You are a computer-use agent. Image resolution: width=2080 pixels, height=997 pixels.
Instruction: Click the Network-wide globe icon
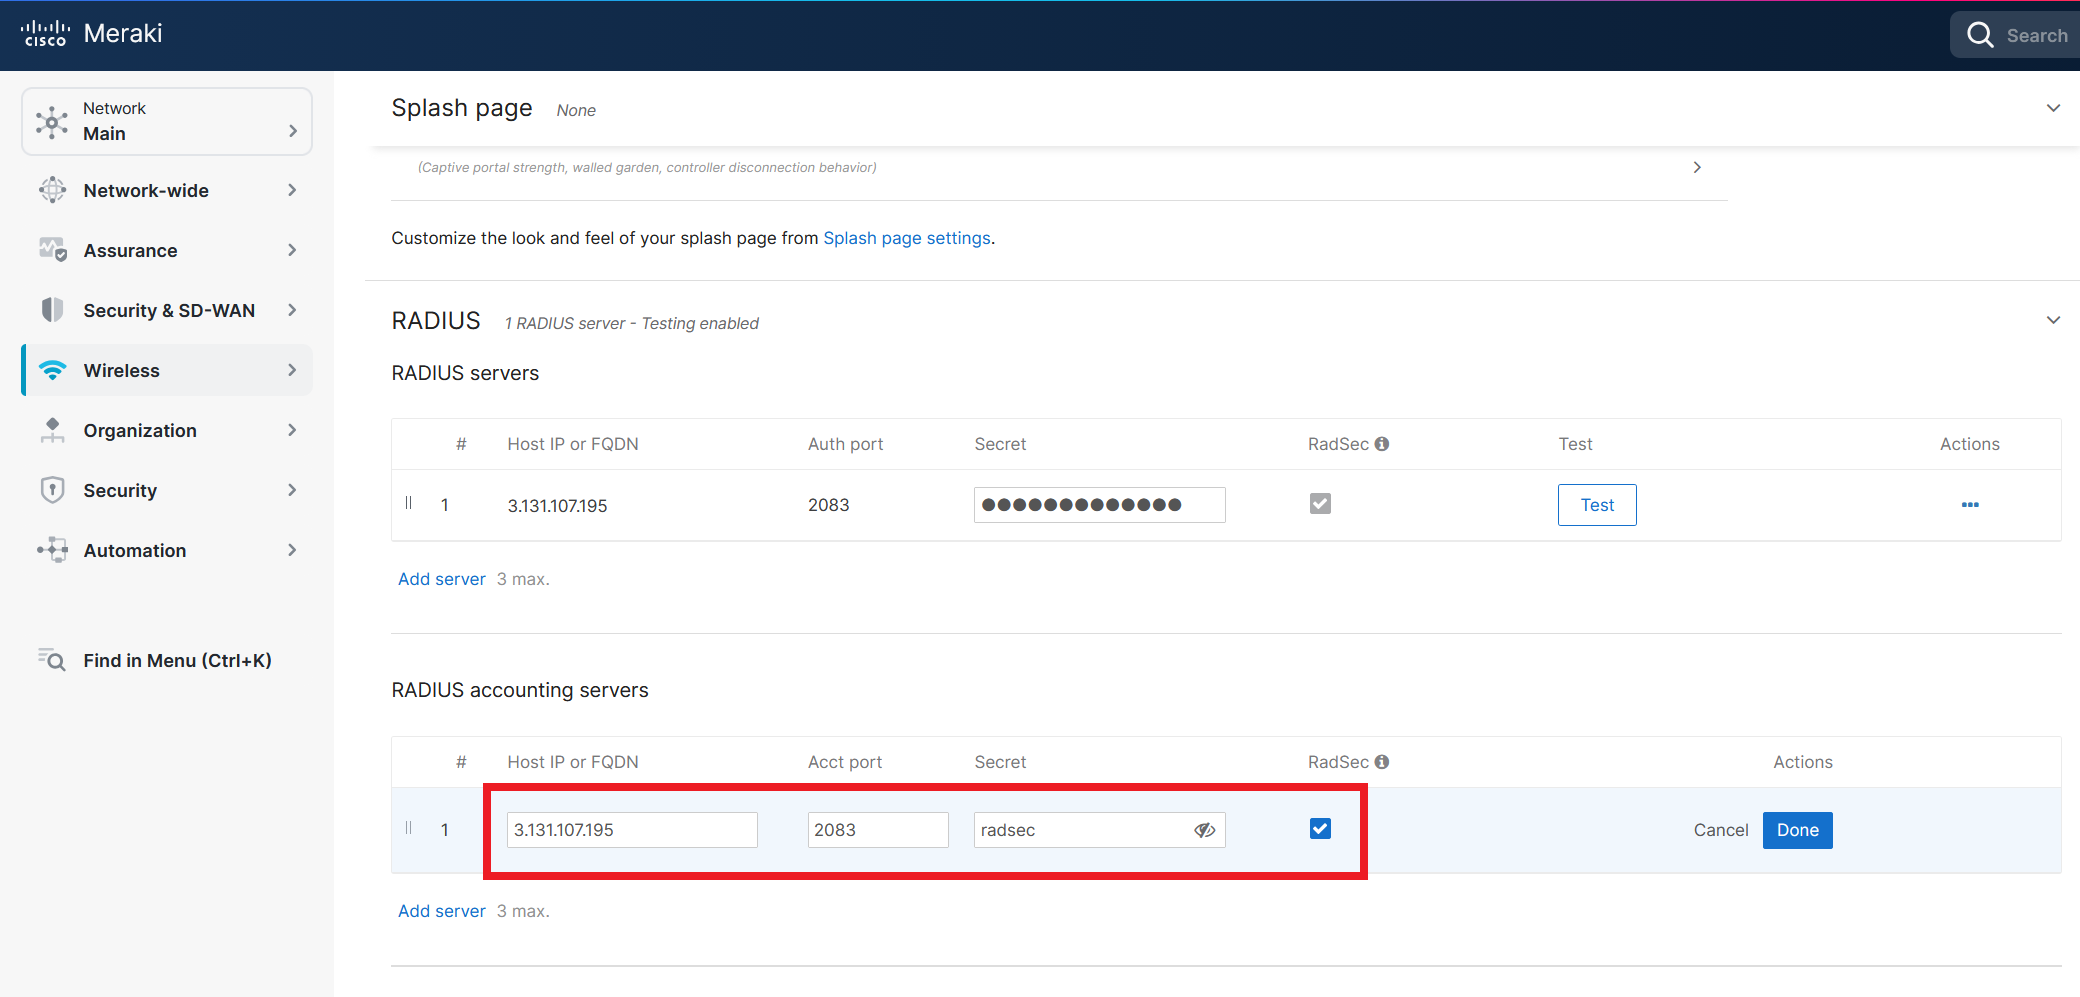pyautogui.click(x=52, y=190)
